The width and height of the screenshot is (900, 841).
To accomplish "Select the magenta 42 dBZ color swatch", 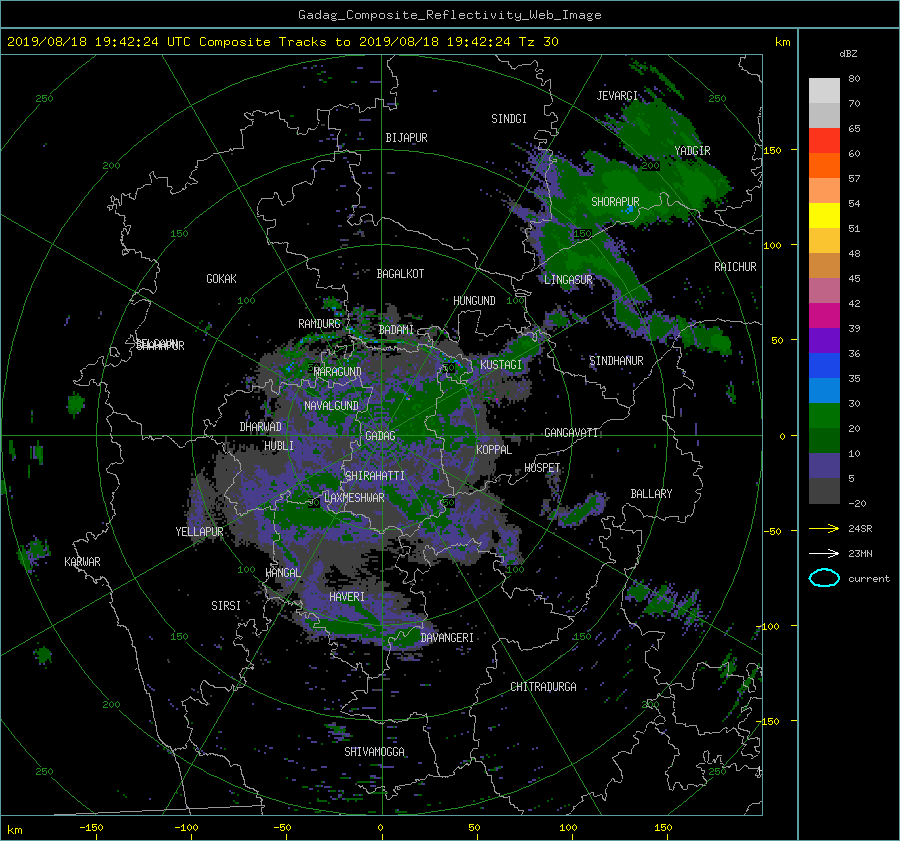I will click(824, 315).
